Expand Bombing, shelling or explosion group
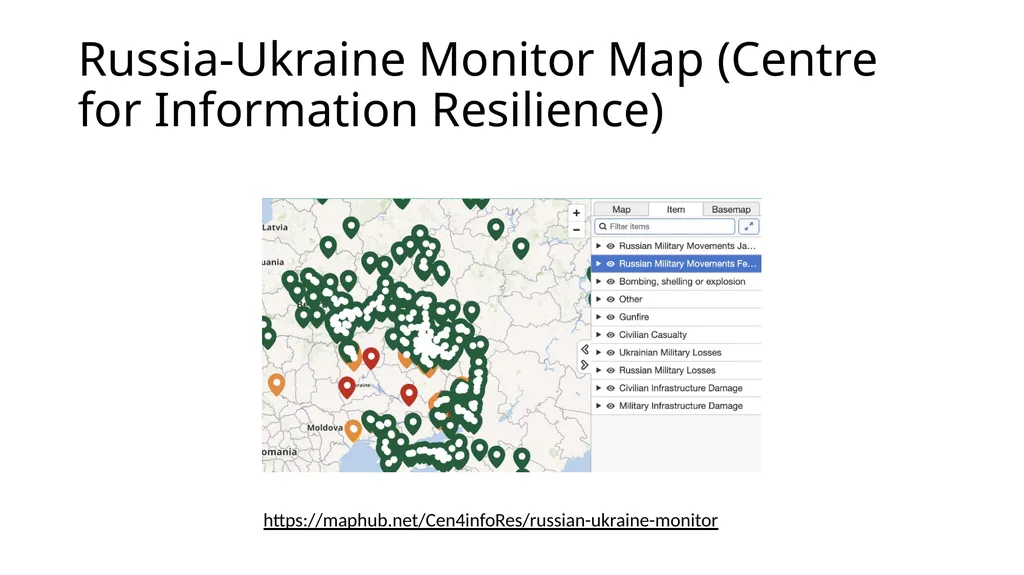 [598, 282]
